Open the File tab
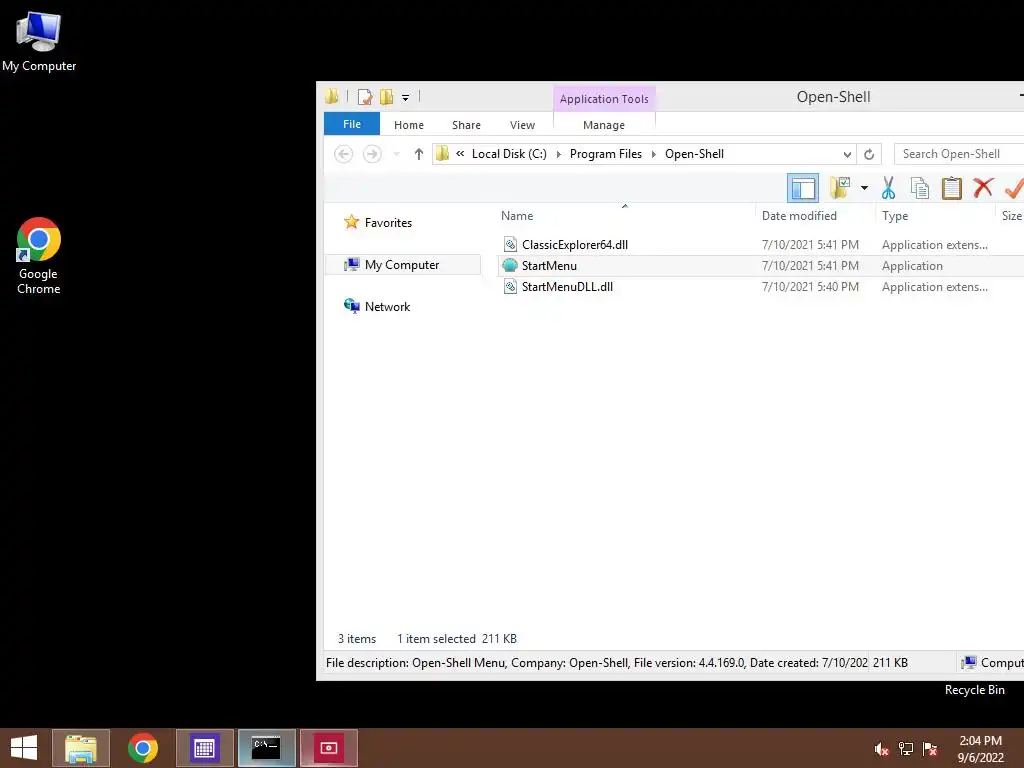 (x=352, y=123)
